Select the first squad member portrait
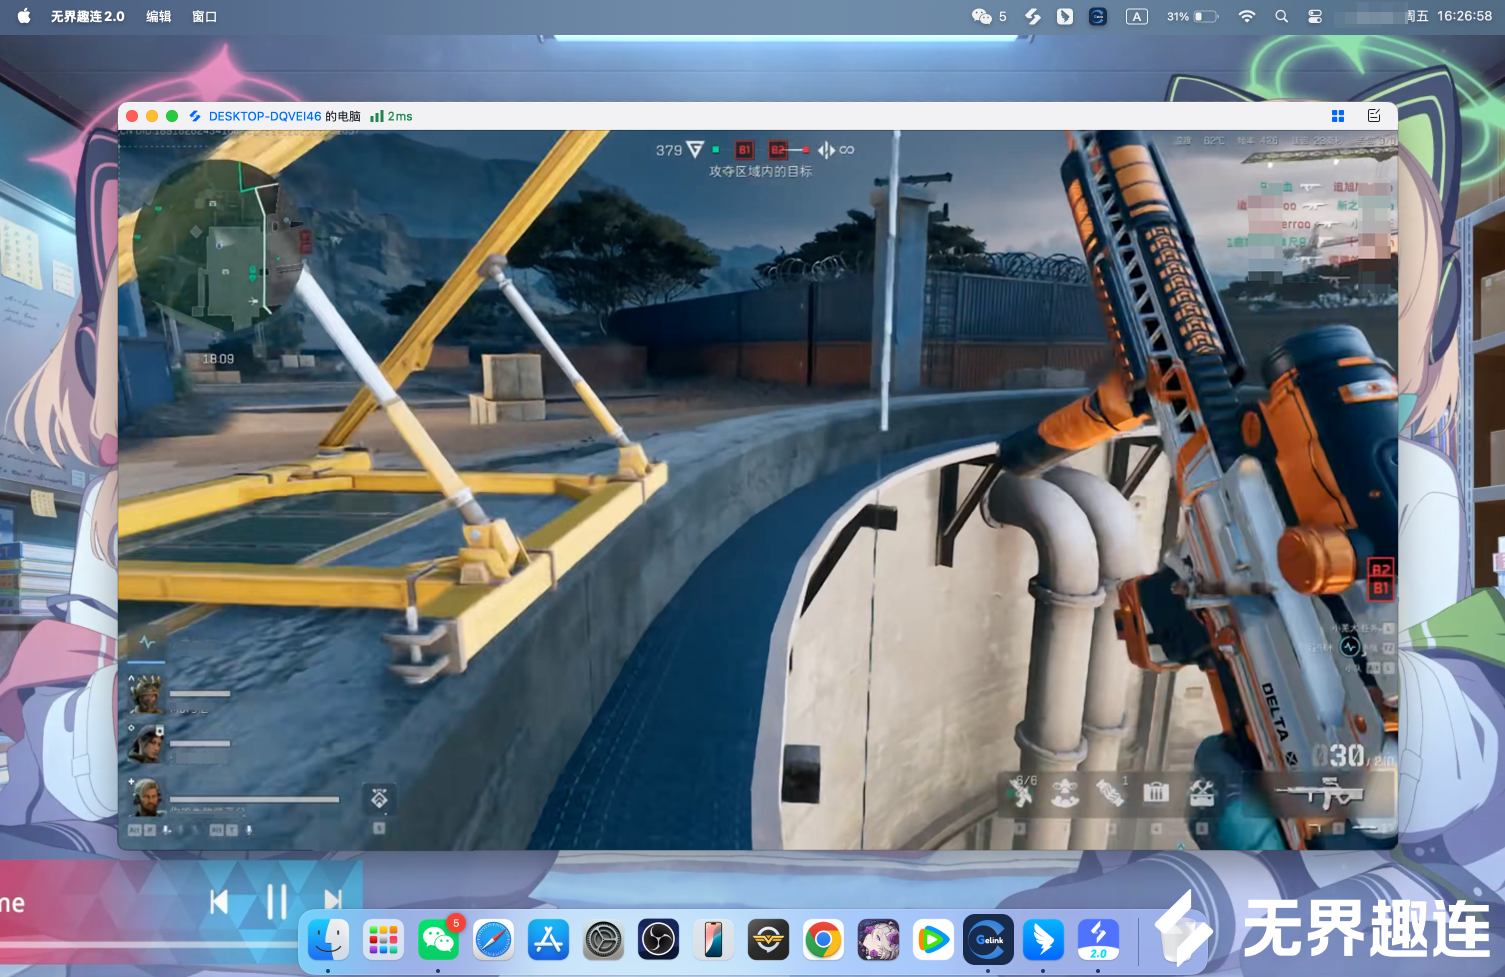 click(146, 693)
